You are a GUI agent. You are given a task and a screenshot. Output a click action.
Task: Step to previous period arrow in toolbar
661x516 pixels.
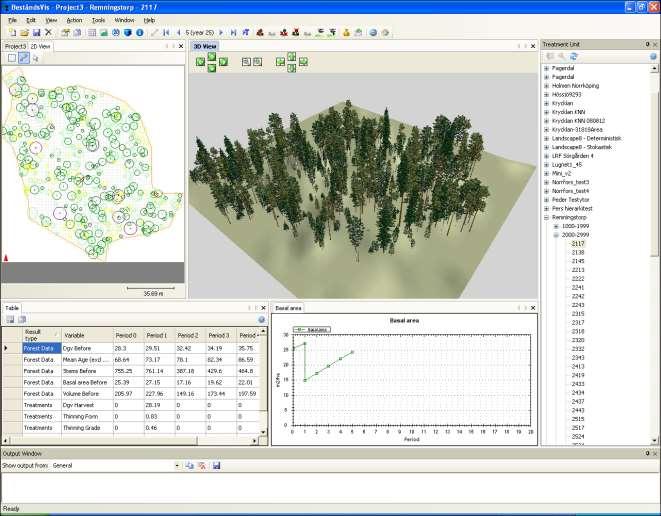point(178,32)
